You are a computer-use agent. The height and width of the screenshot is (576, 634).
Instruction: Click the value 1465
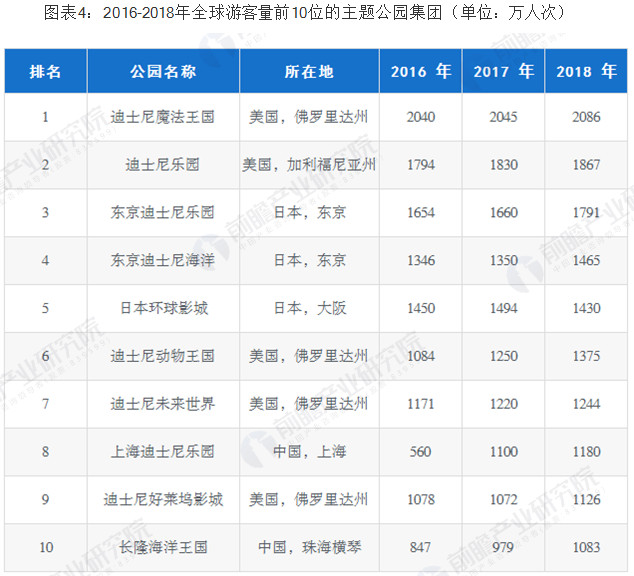(586, 260)
